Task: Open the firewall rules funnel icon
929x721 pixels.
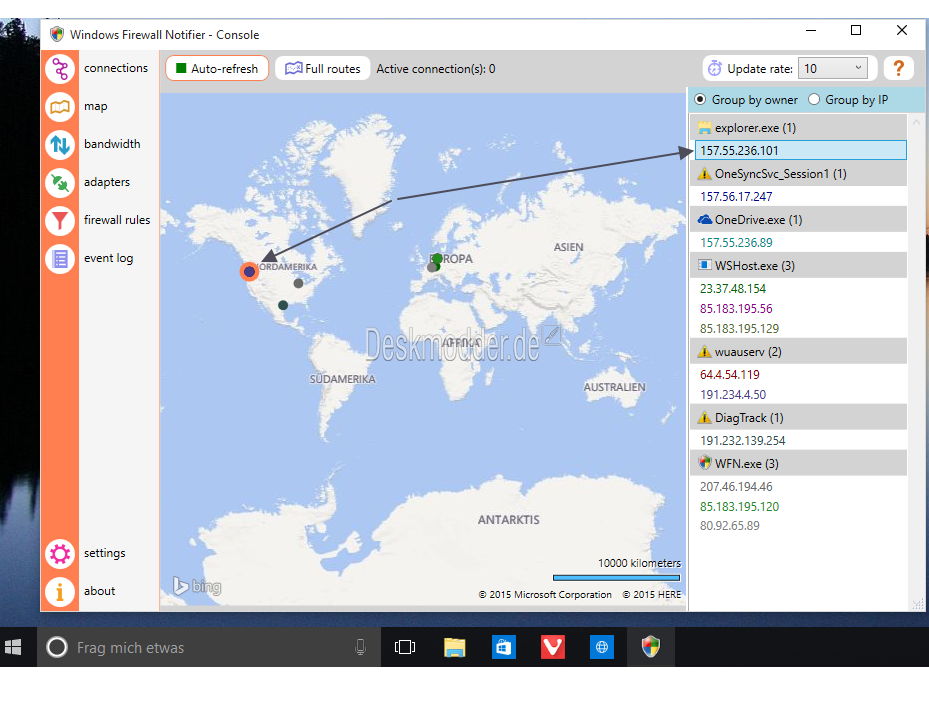Action: [60, 221]
